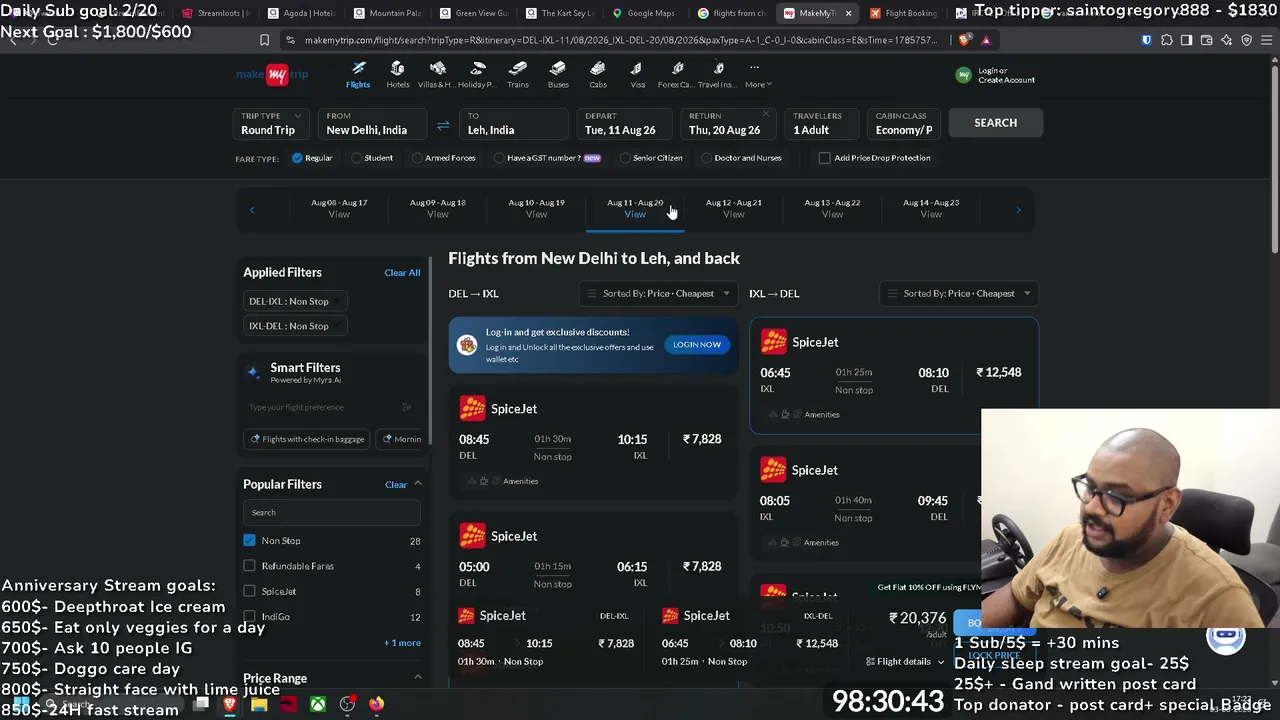Show earlier date ranges

tap(252, 209)
